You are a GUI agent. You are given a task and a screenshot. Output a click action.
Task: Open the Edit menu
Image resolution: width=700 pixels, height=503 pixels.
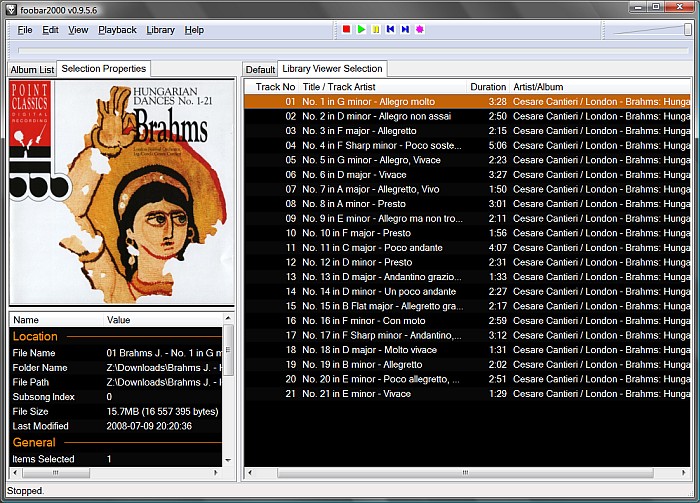tap(50, 30)
